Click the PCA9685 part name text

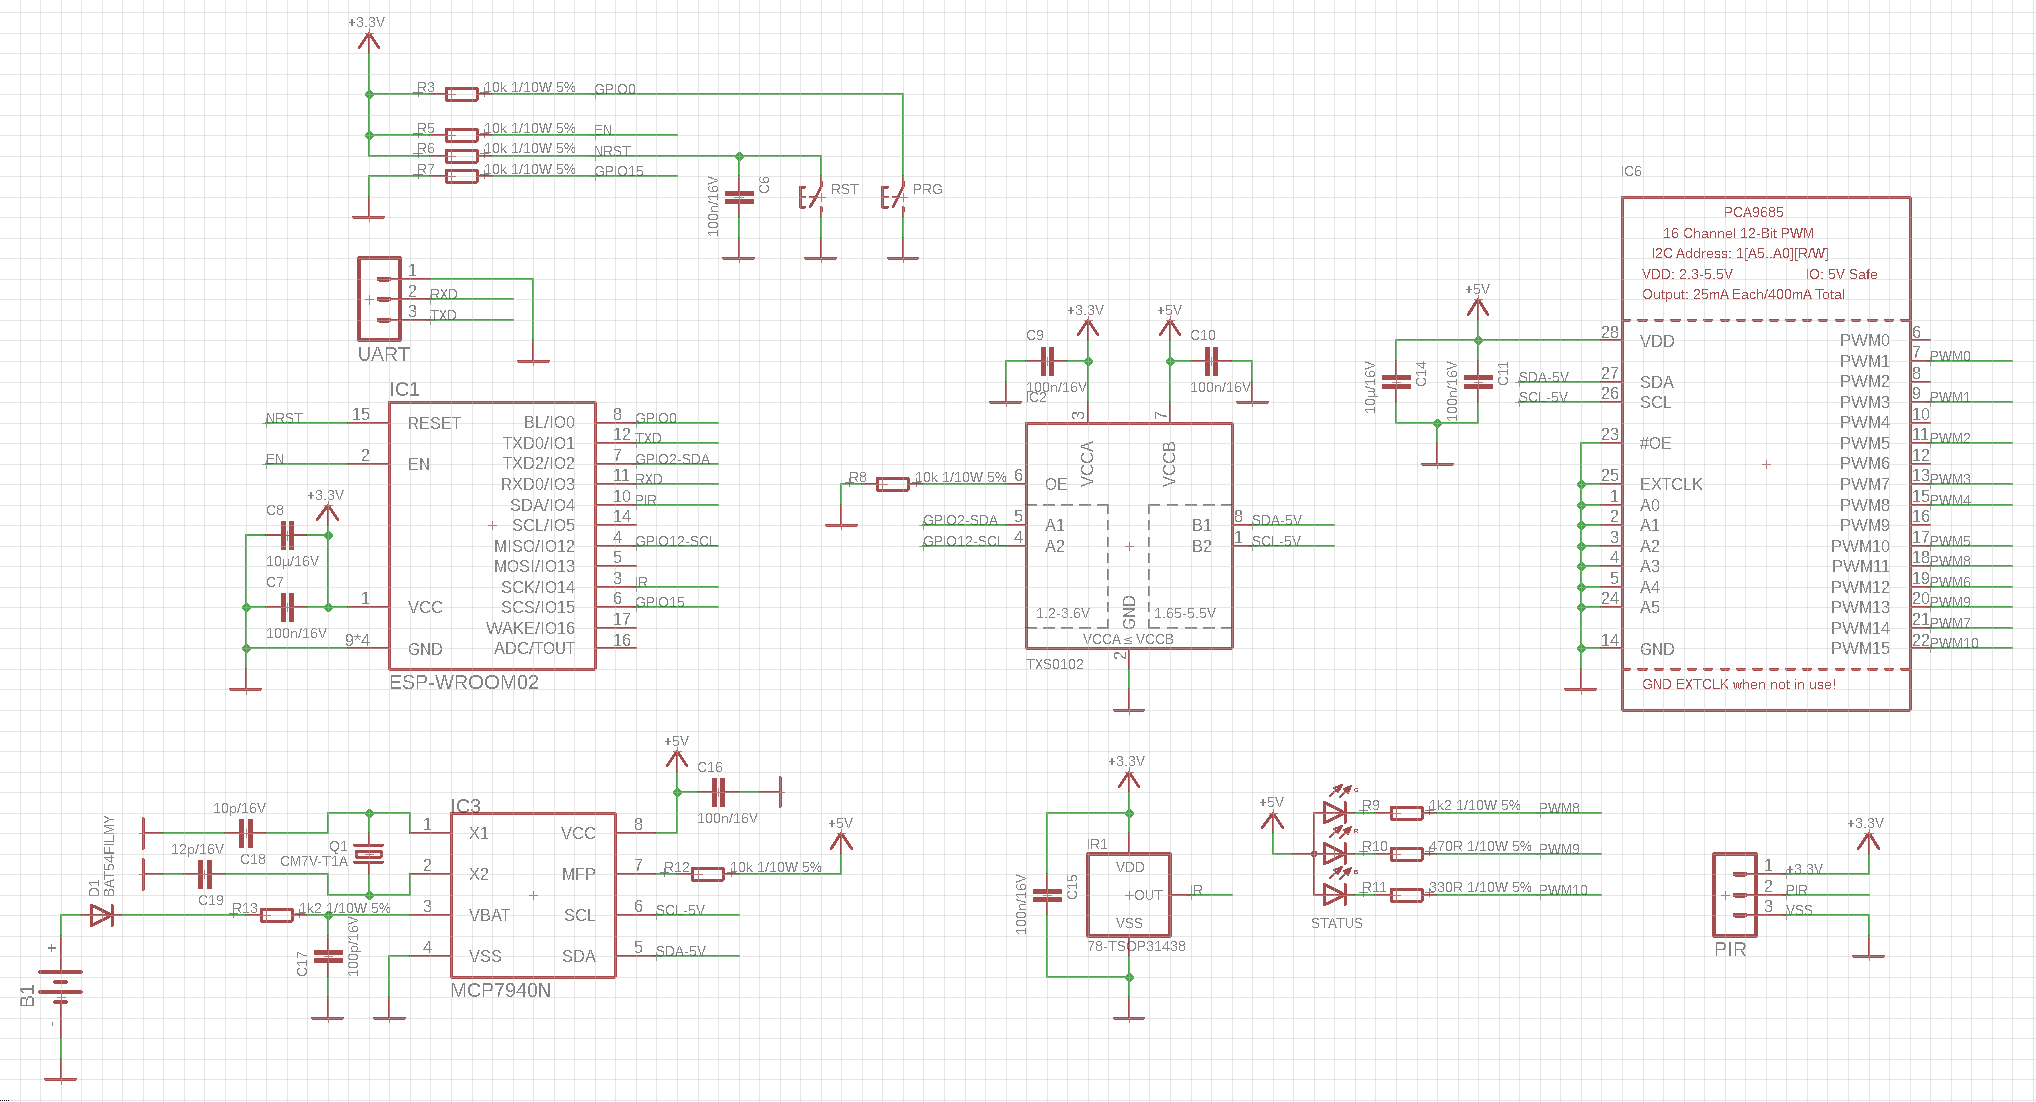(1753, 212)
